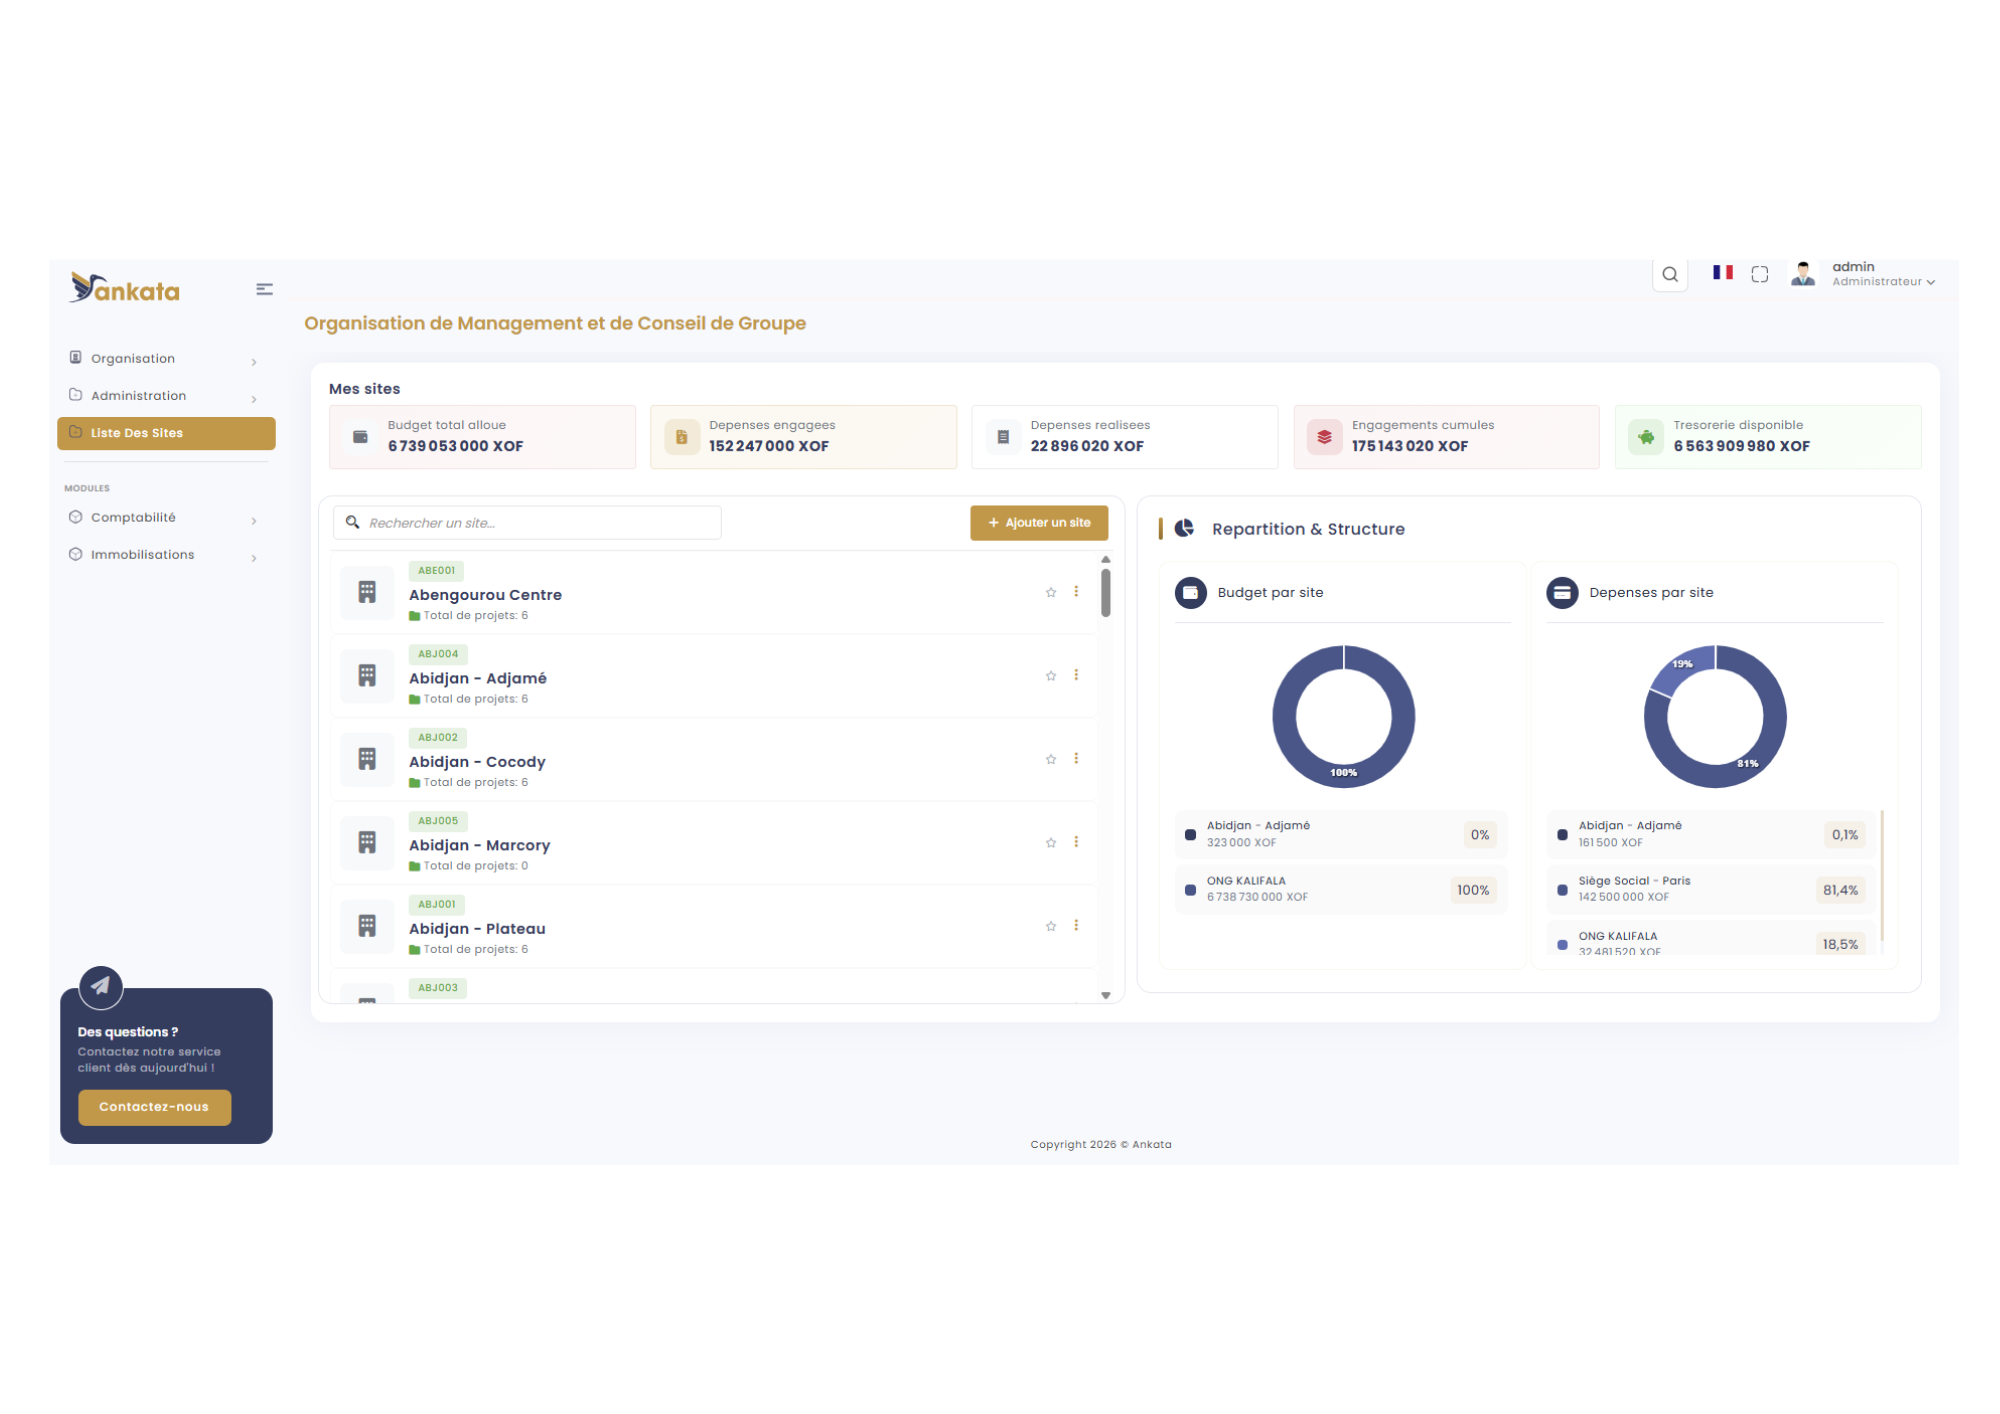This screenshot has width=2000, height=1414.
Task: Toggle the favorite star for Abidjan - Adjamé
Action: point(1050,675)
